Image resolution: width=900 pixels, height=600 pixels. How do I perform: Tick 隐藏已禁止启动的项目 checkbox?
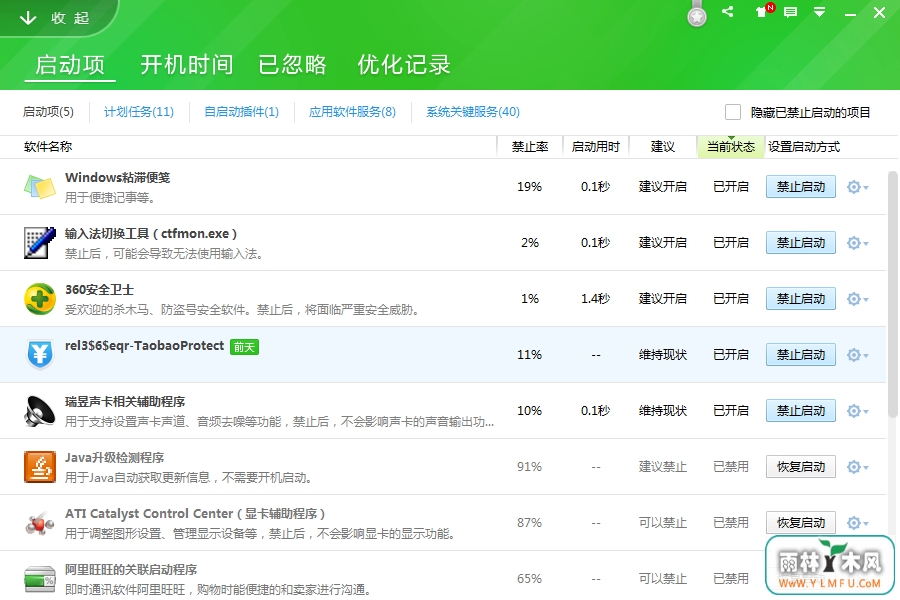point(732,112)
